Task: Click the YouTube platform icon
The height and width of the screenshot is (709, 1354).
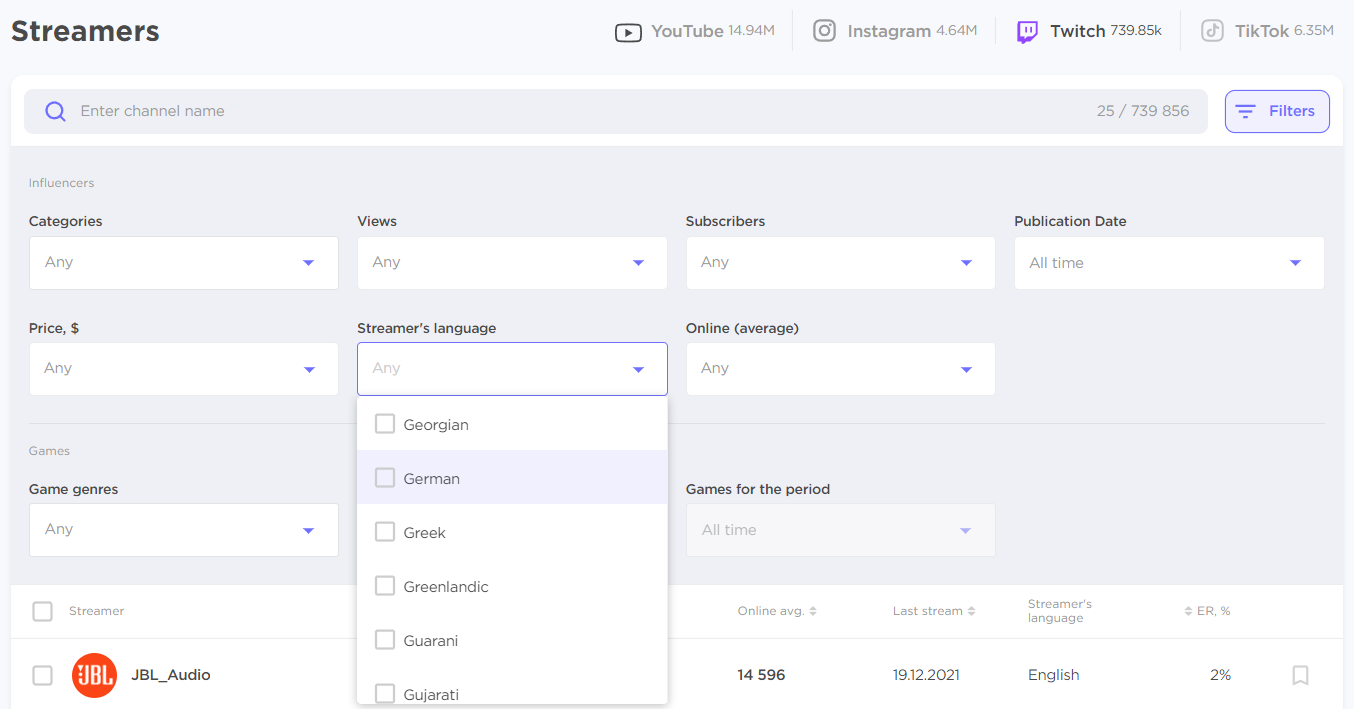Action: tap(628, 32)
